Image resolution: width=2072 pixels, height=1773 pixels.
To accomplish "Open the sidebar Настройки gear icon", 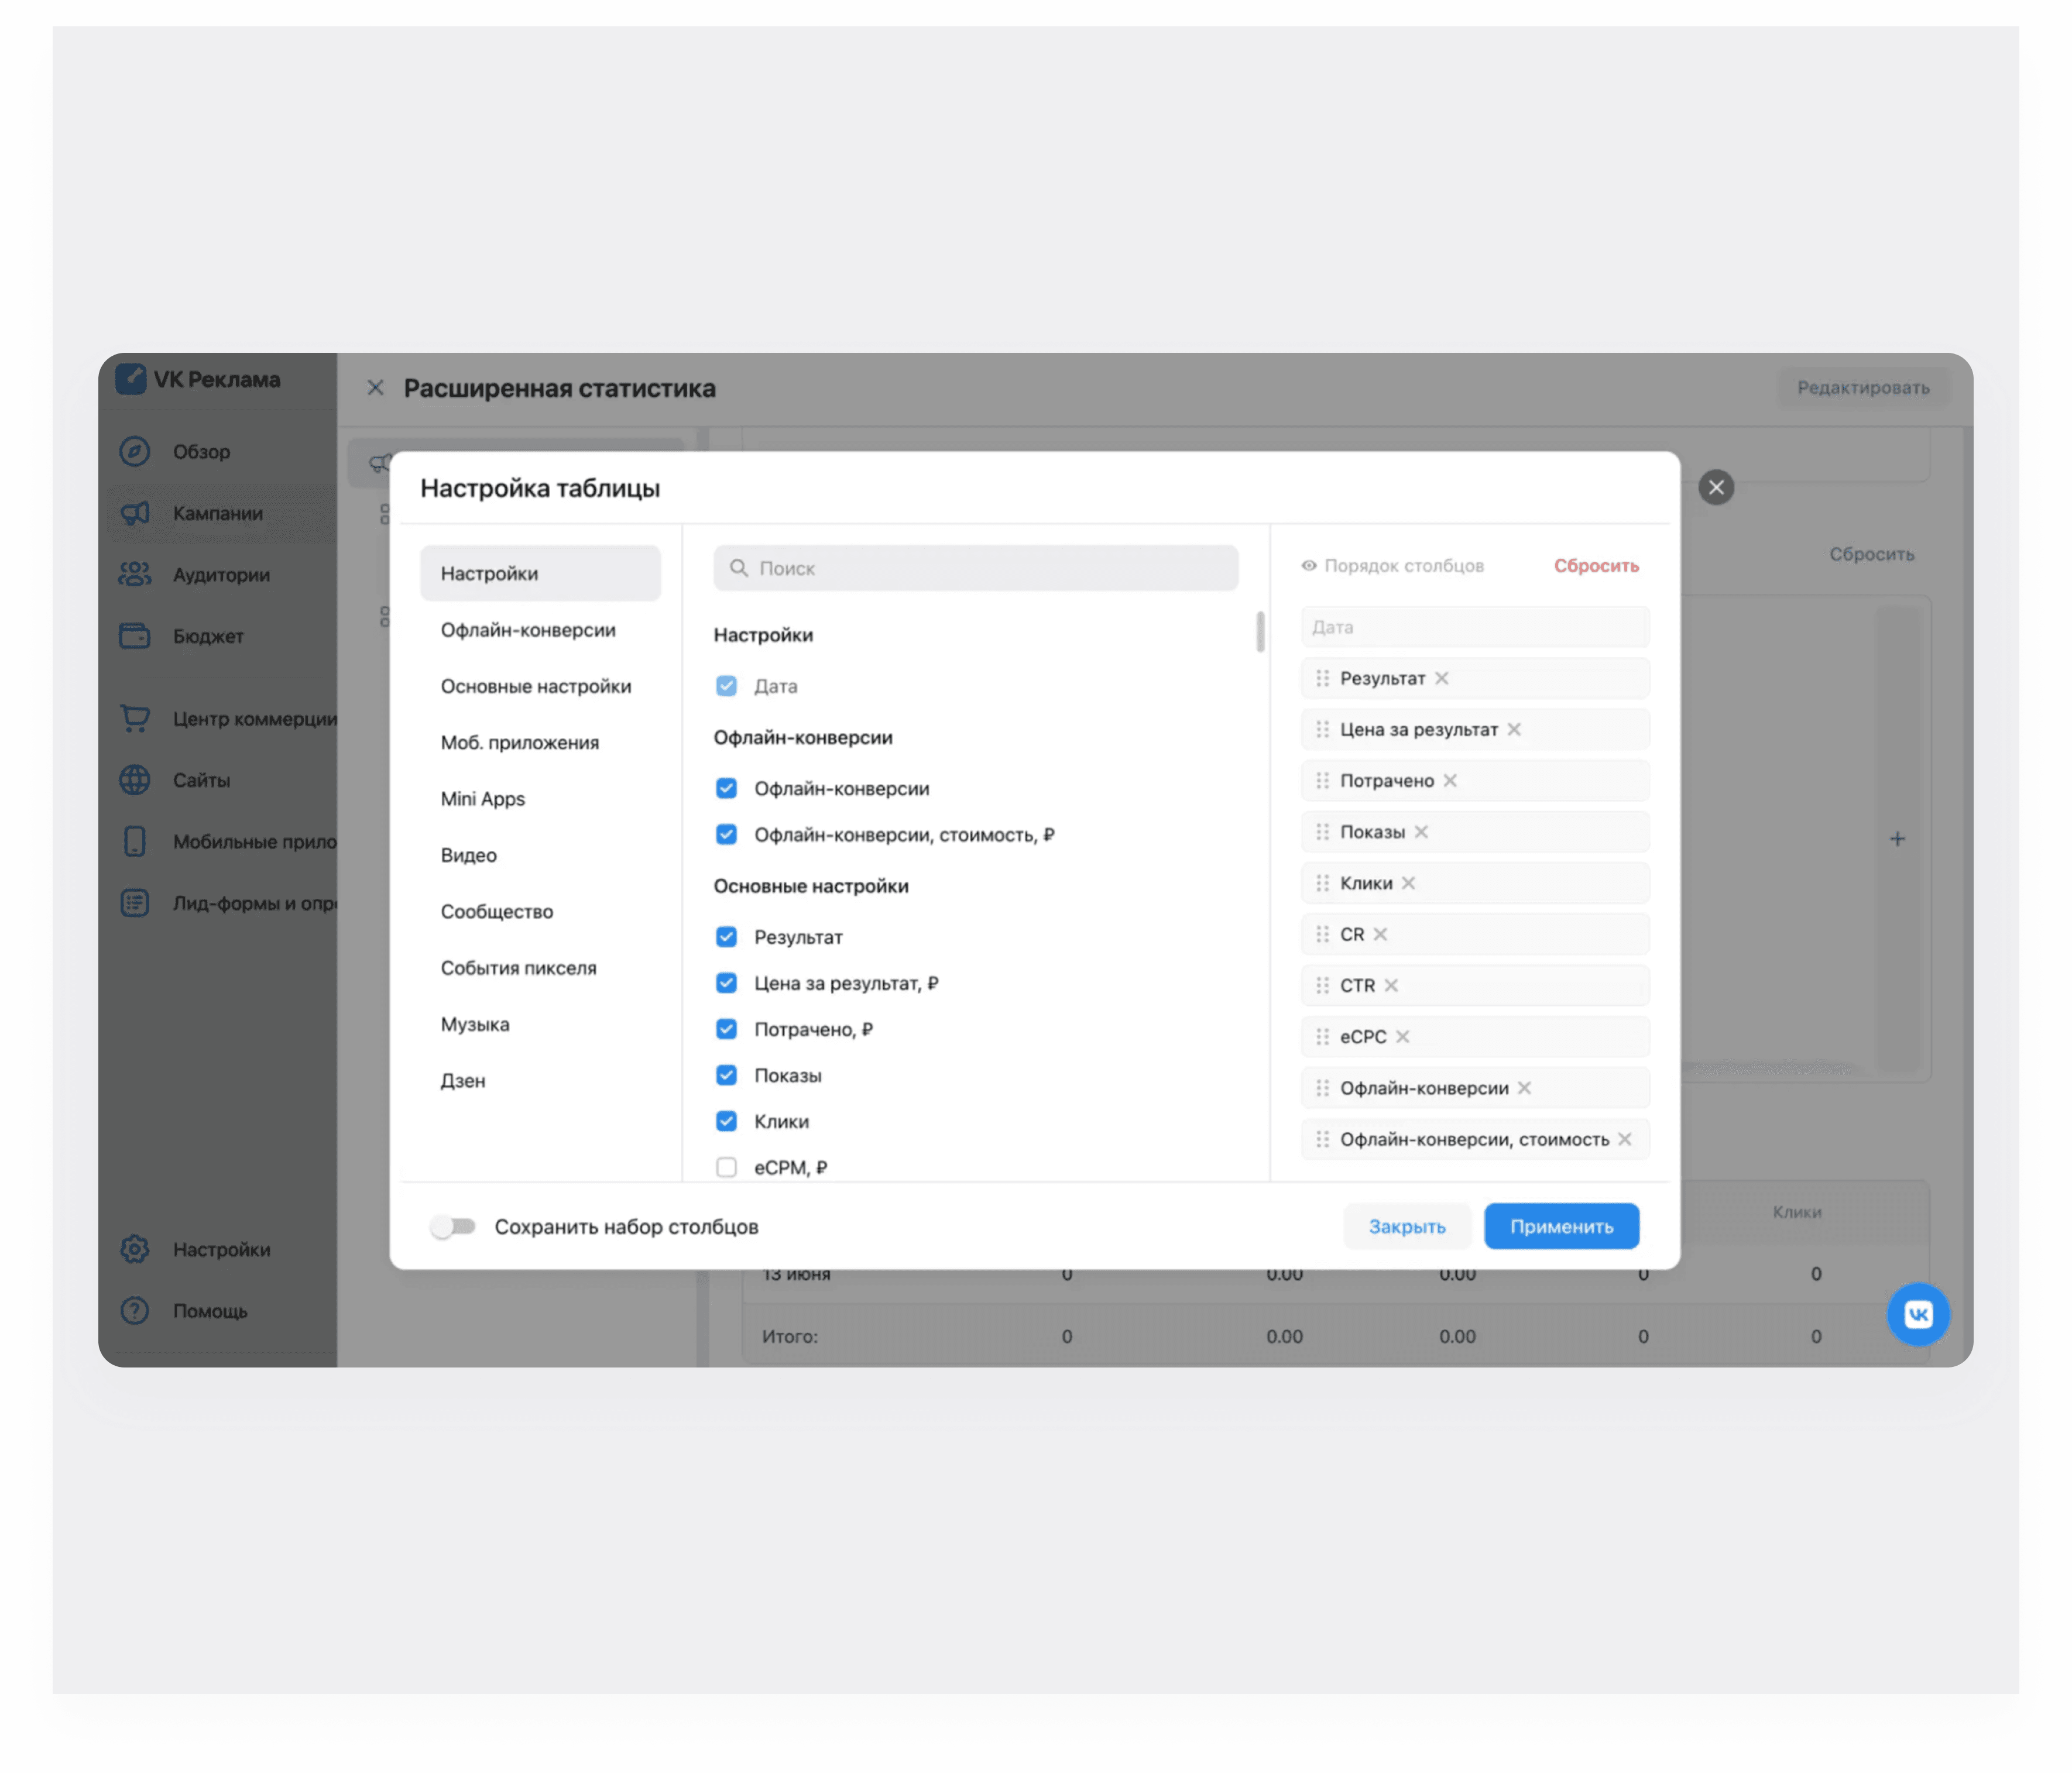I will click(135, 1249).
